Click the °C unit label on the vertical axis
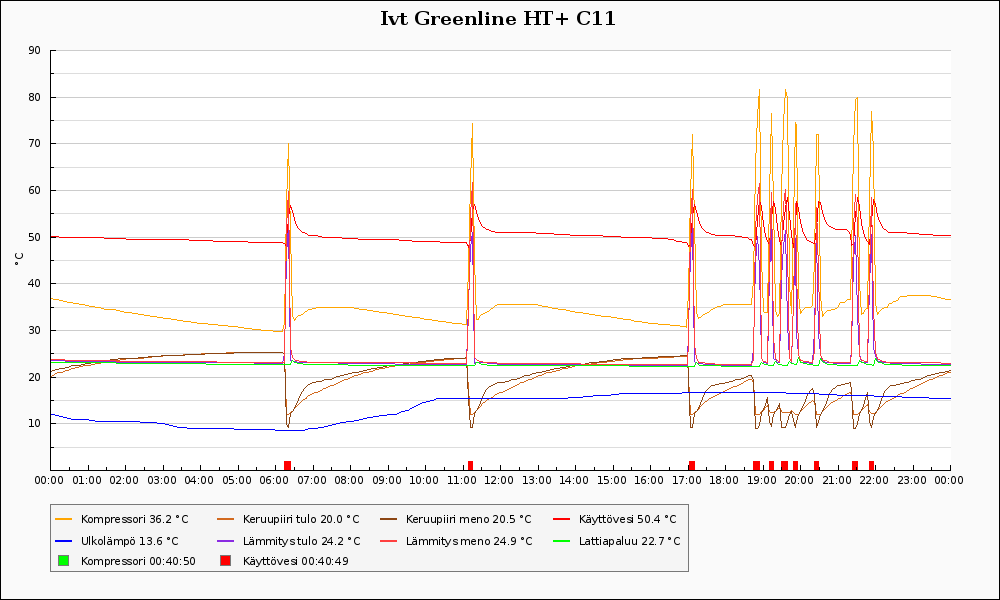 coord(19,259)
